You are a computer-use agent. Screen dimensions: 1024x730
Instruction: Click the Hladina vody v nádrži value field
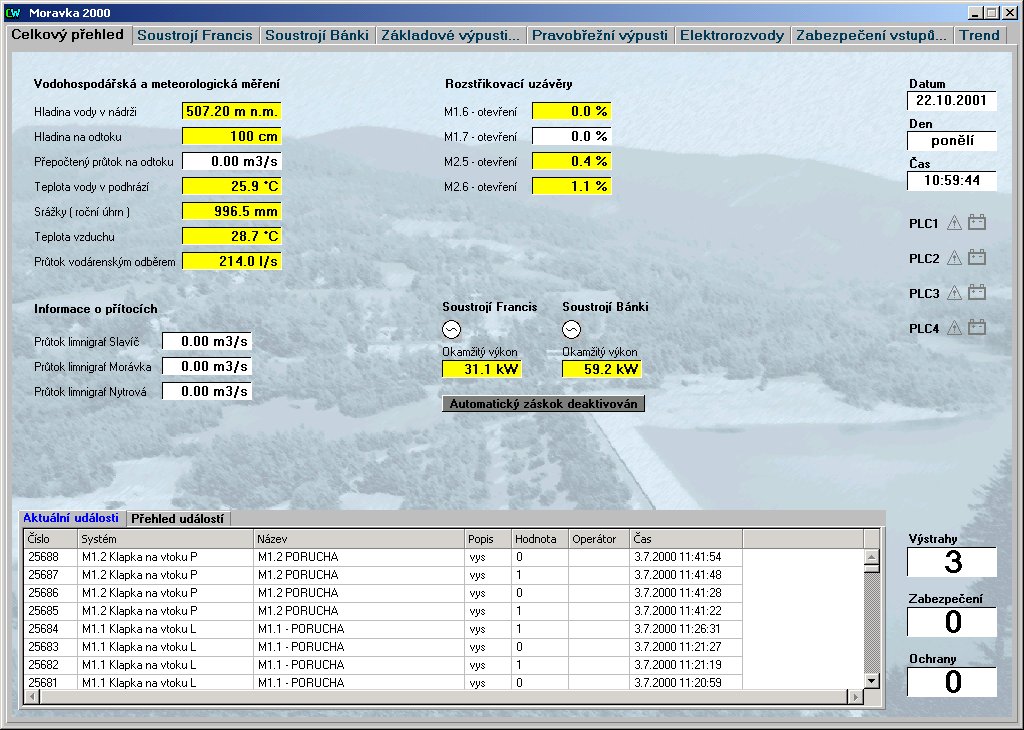[x=231, y=111]
